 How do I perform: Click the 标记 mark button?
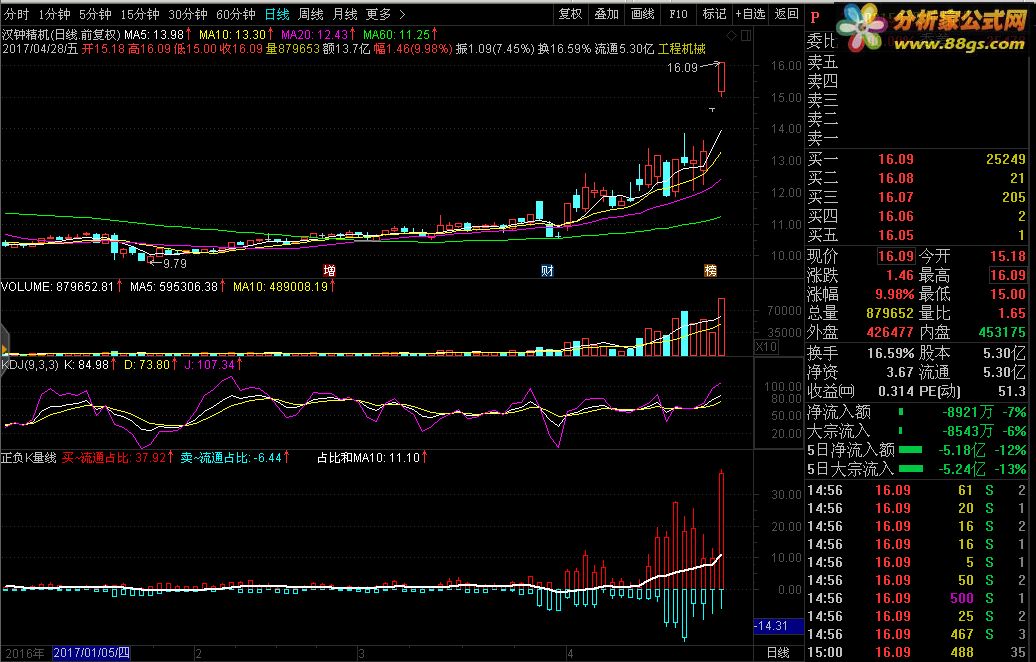(714, 14)
